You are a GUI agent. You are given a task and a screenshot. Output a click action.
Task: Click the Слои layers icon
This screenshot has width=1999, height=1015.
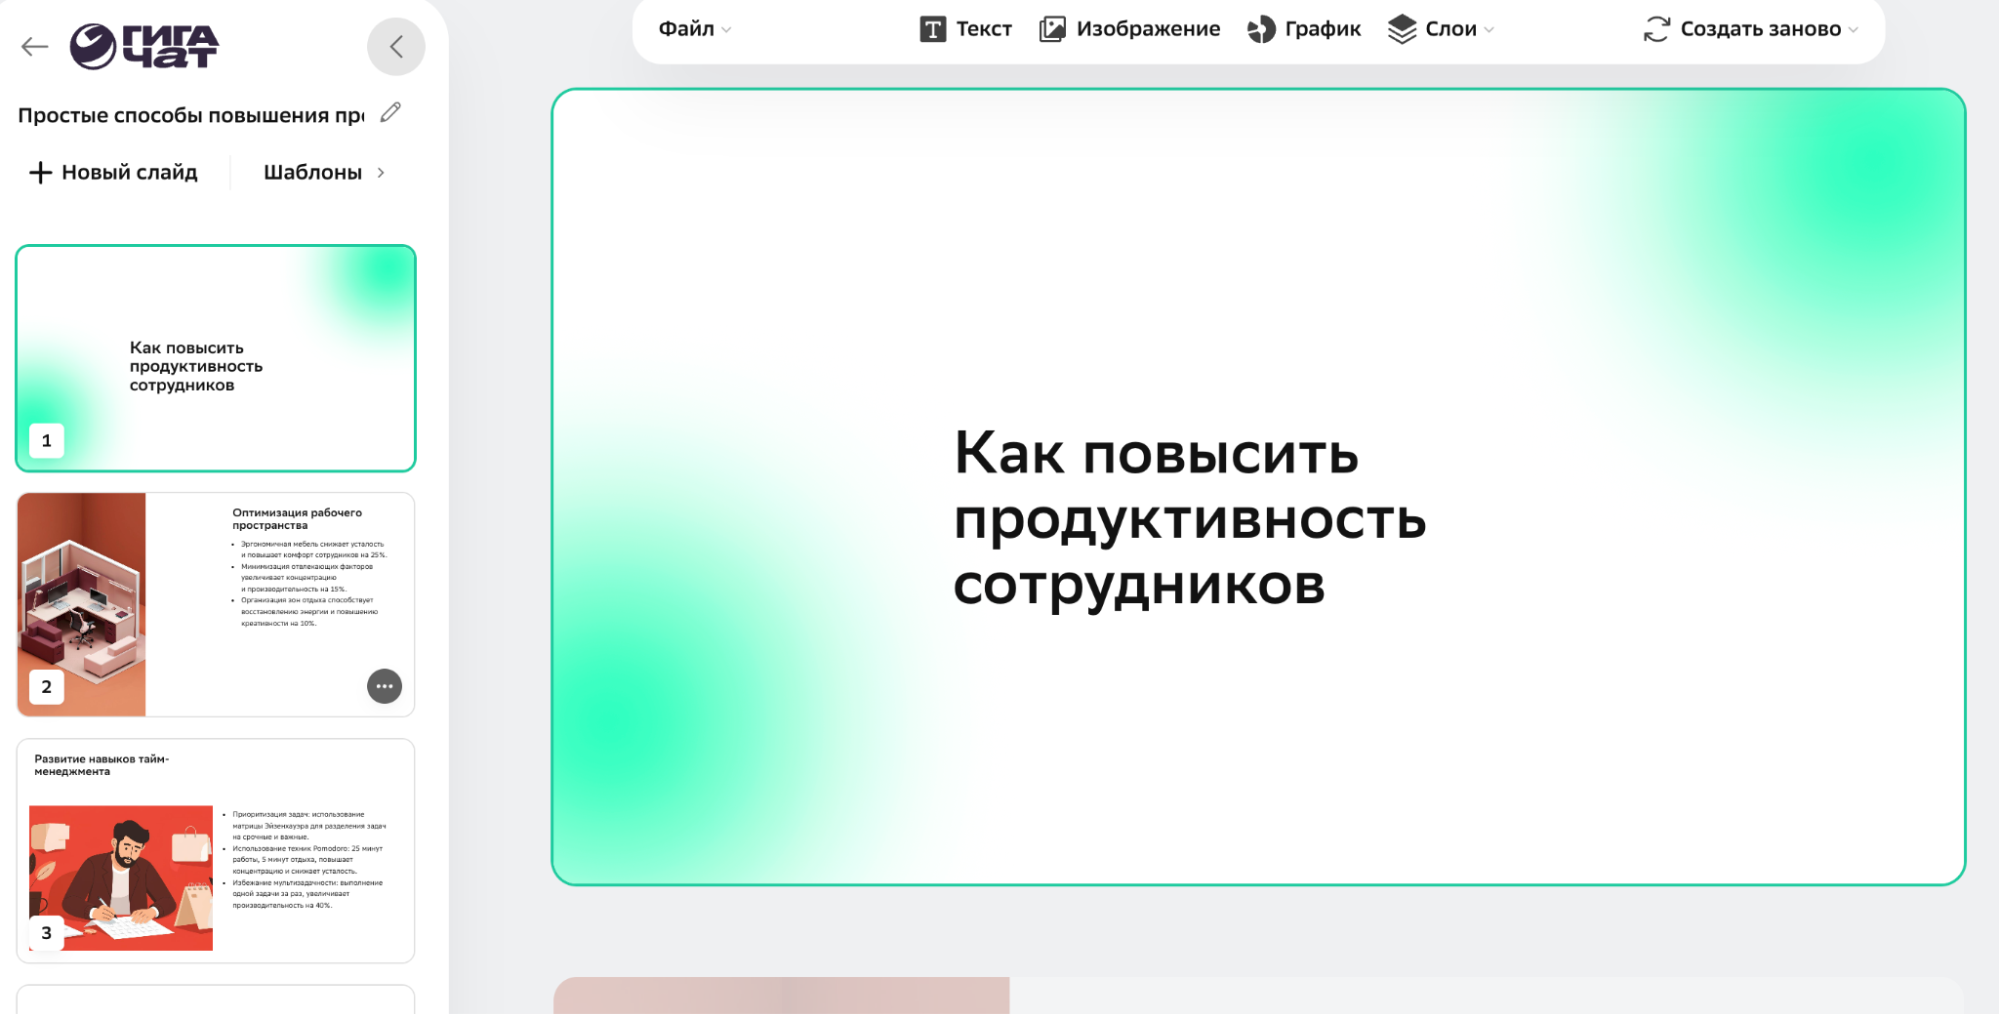tap(1402, 29)
